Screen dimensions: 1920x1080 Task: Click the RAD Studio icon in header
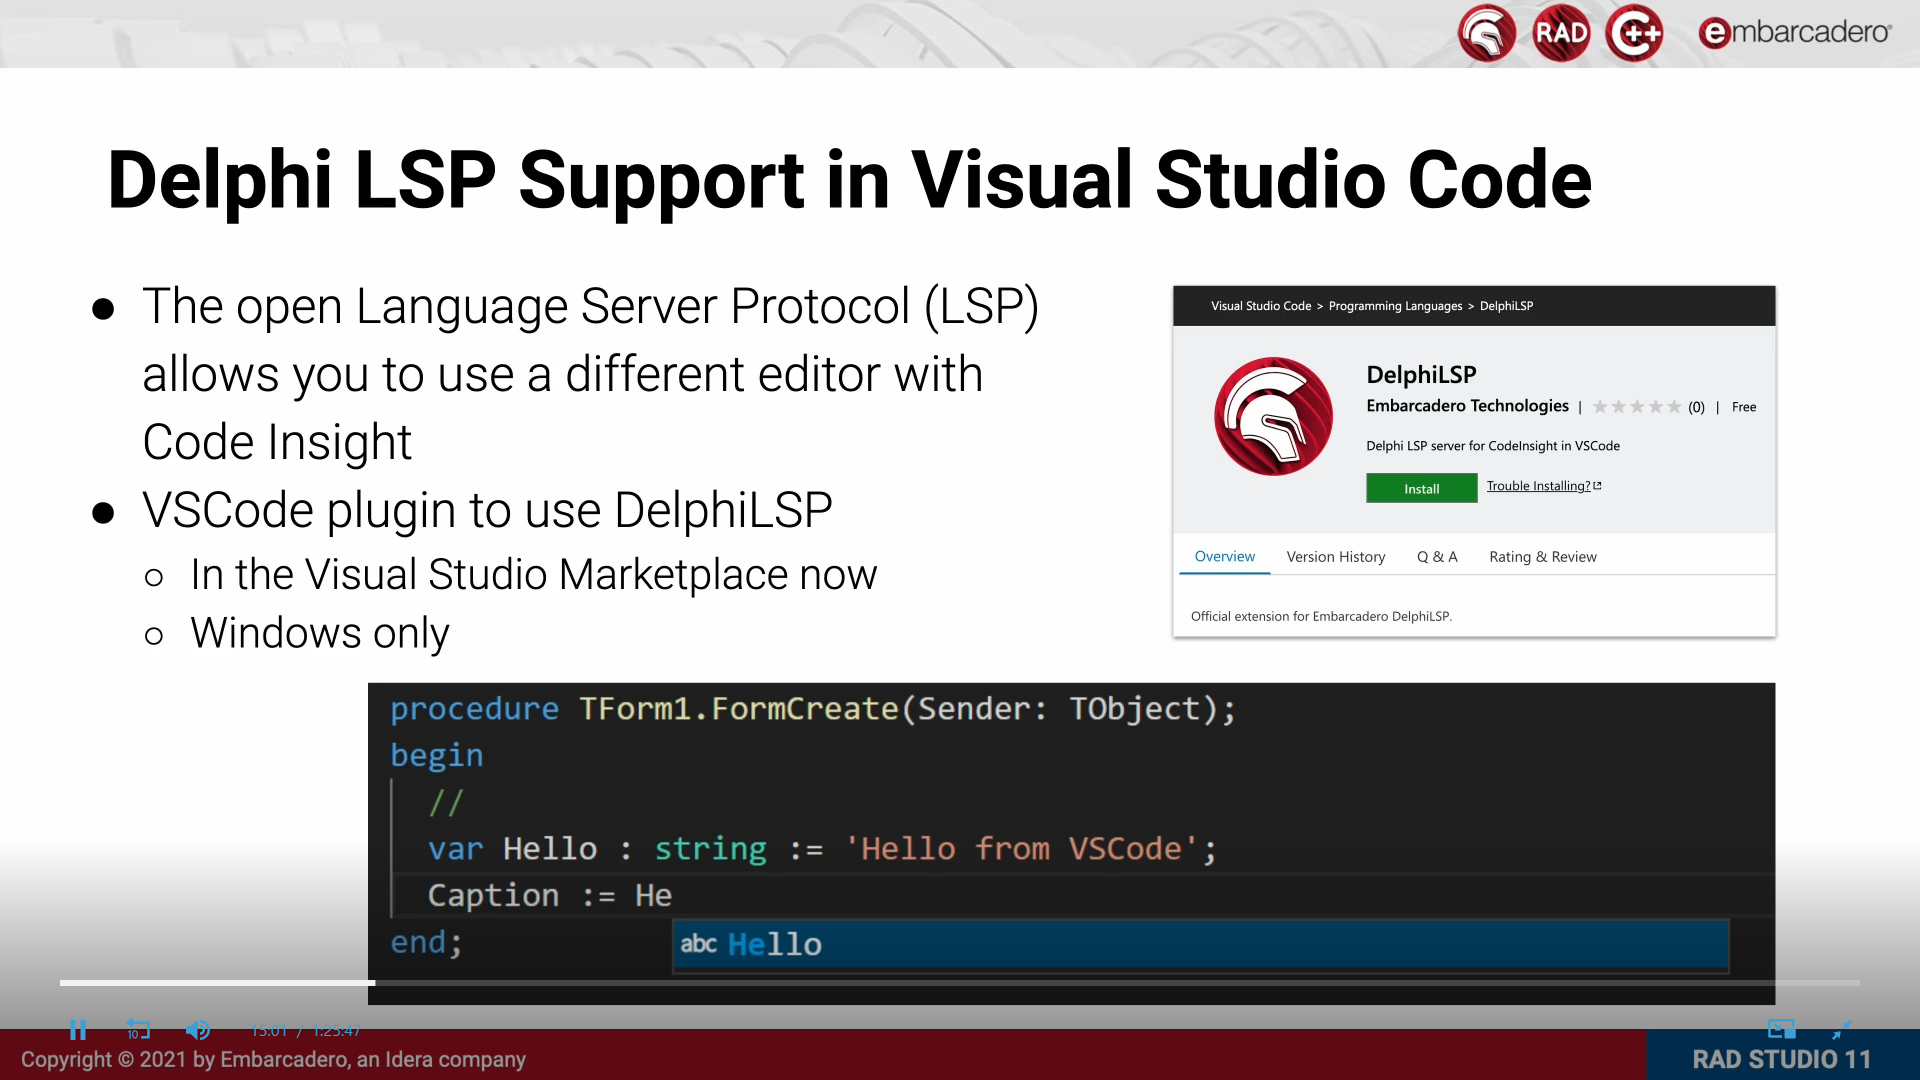click(x=1560, y=33)
